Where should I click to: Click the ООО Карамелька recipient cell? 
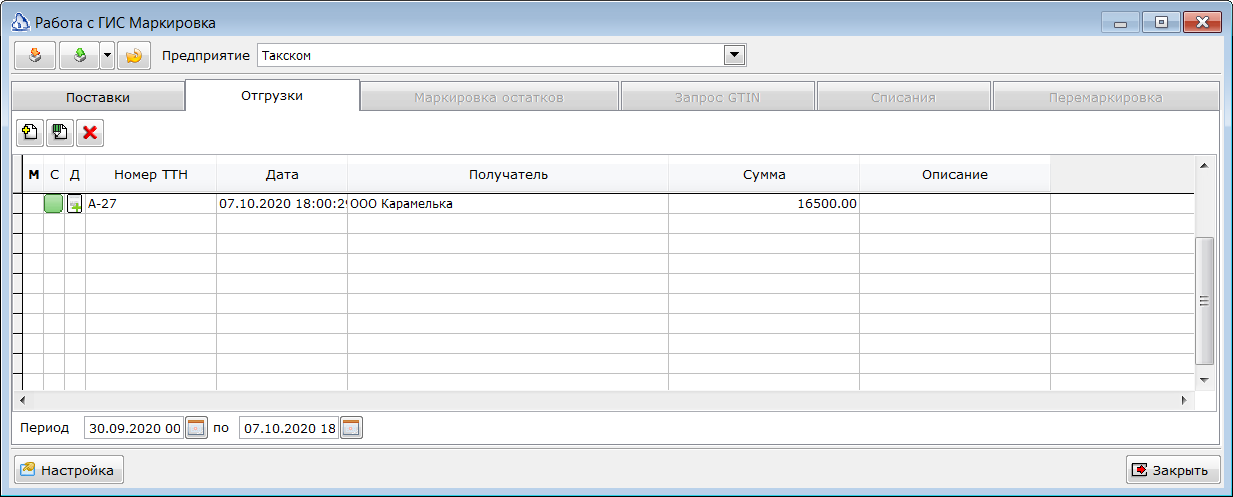coord(508,204)
